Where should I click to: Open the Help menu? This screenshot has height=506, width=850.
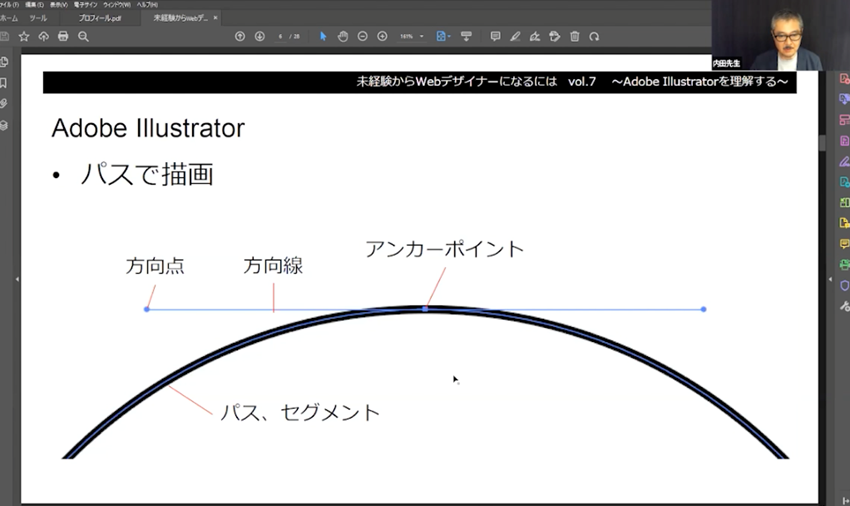point(147,4)
